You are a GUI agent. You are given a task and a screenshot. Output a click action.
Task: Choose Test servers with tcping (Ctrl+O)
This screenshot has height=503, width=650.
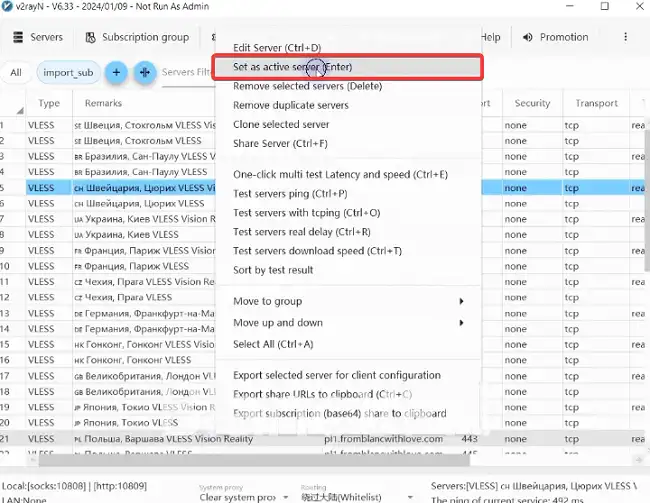pyautogui.click(x=306, y=213)
